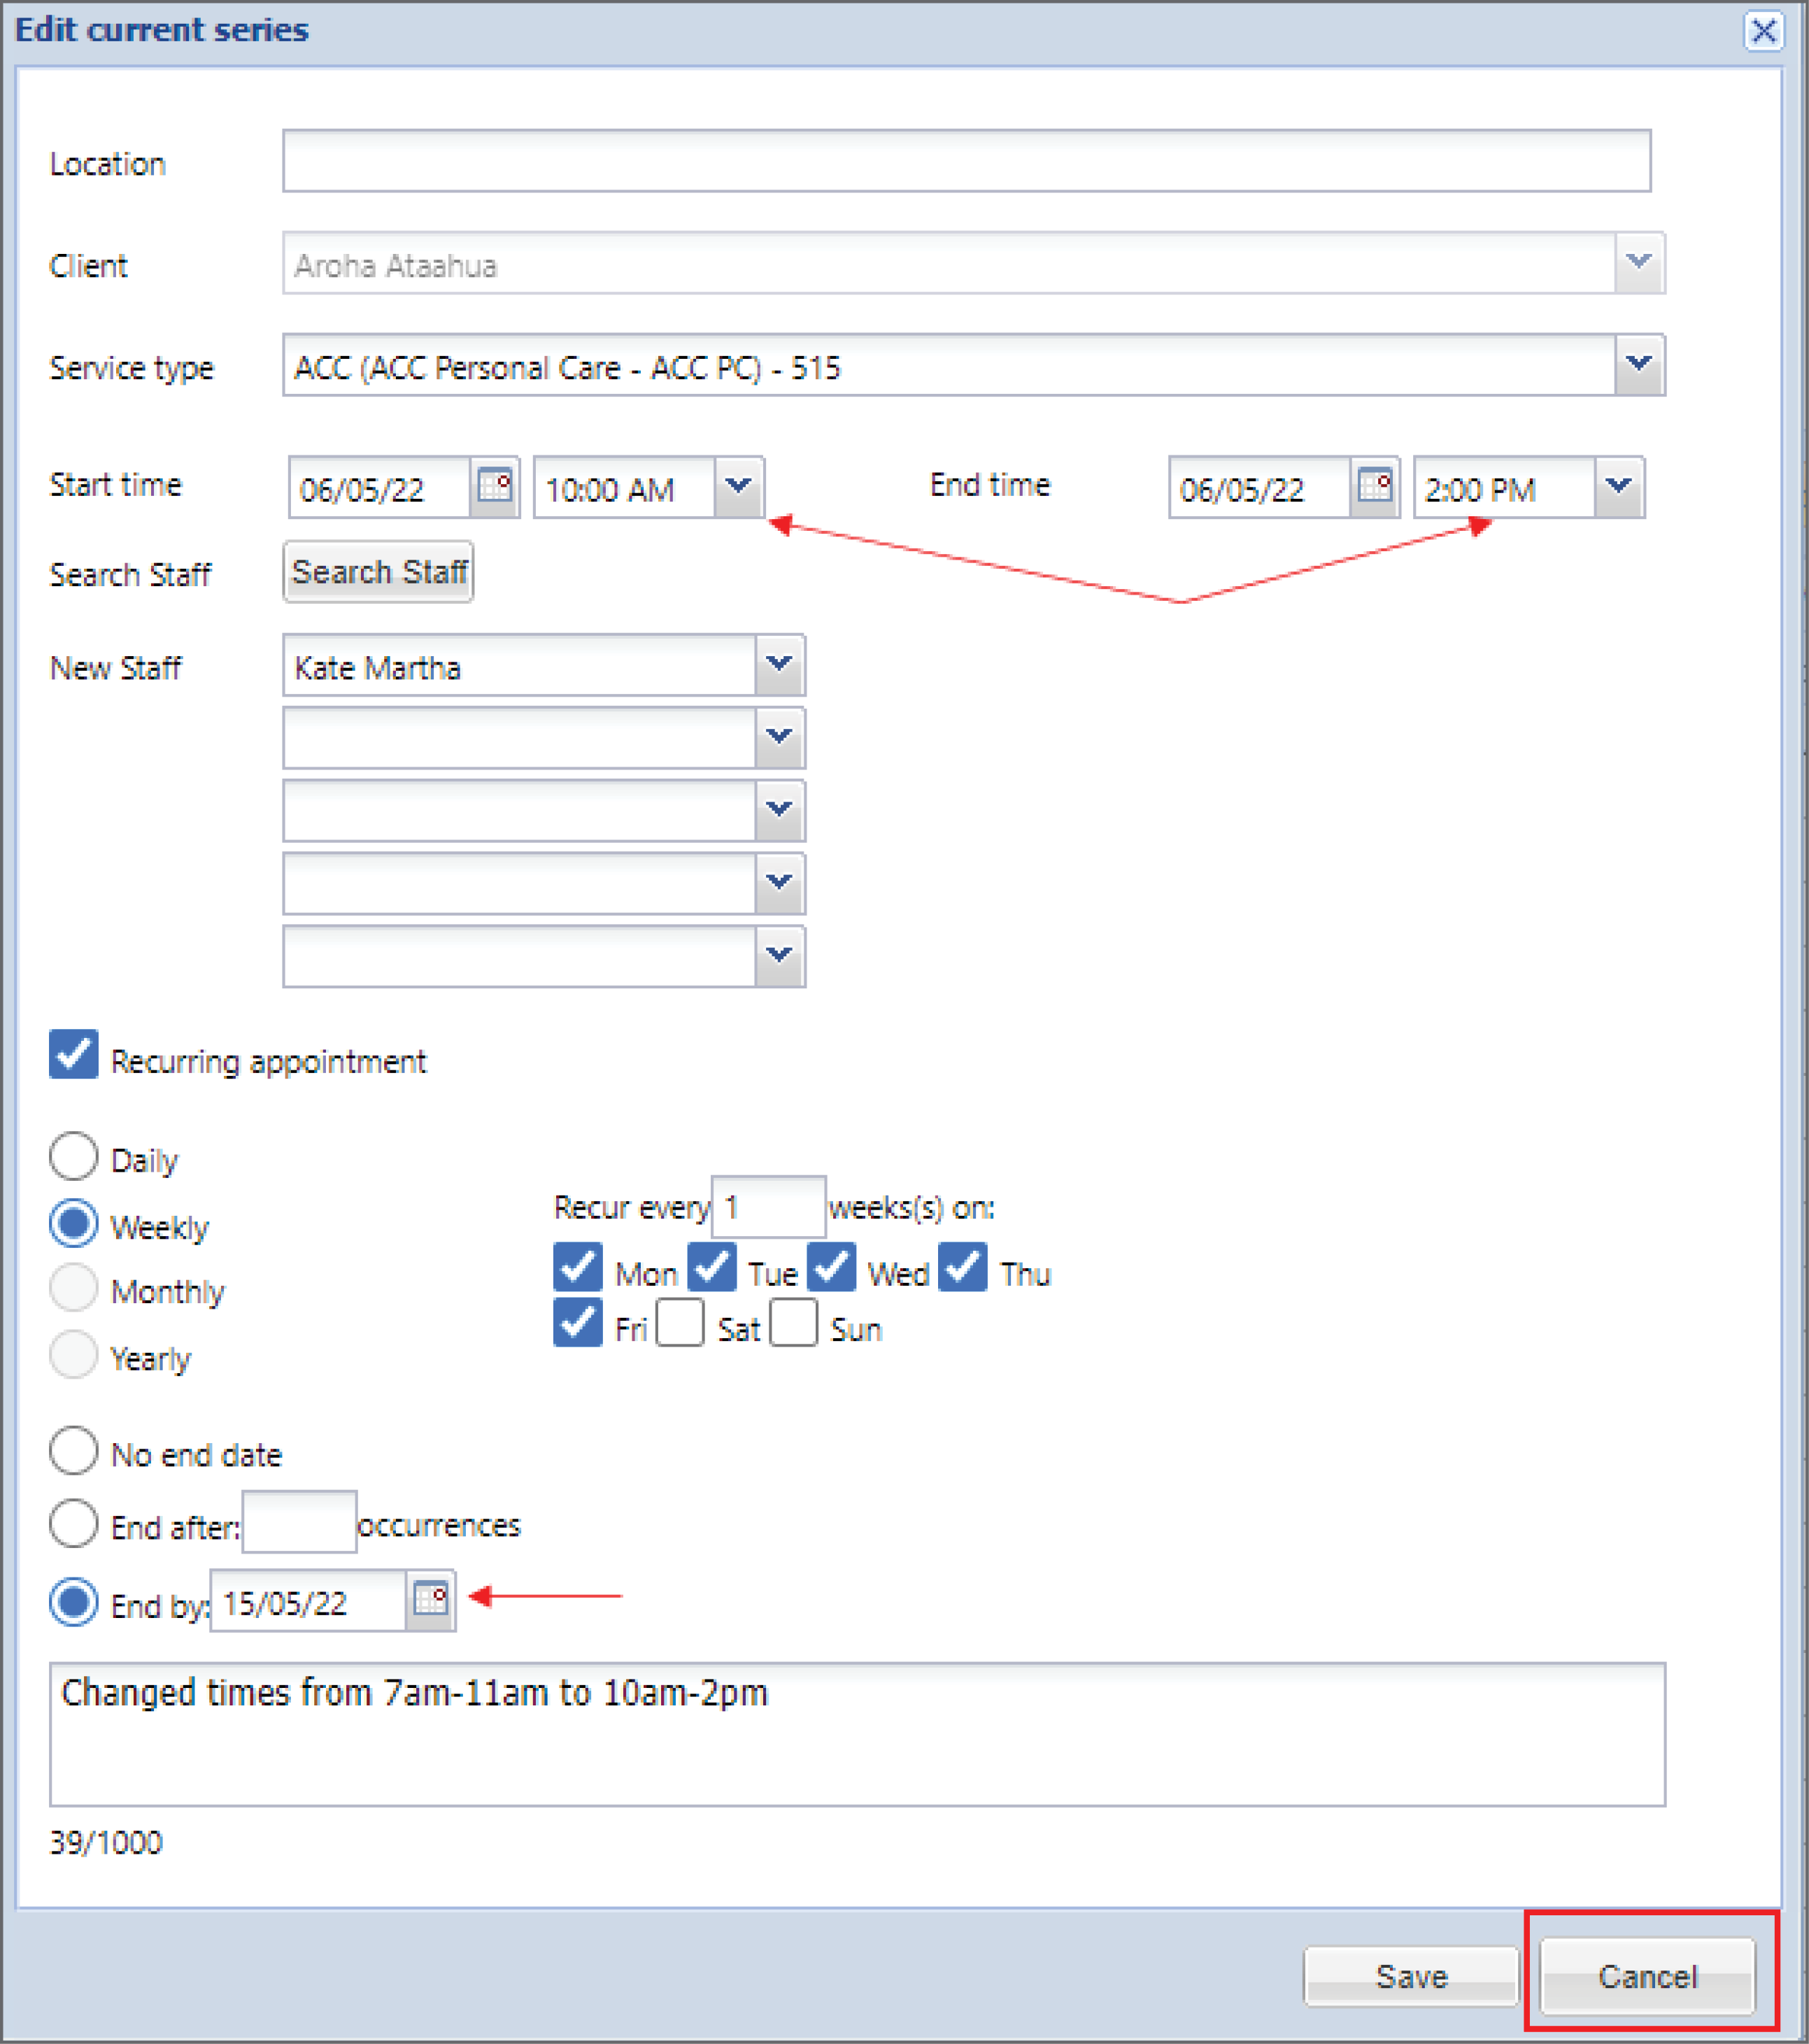Select the Monthly recurrence option

(x=74, y=1288)
